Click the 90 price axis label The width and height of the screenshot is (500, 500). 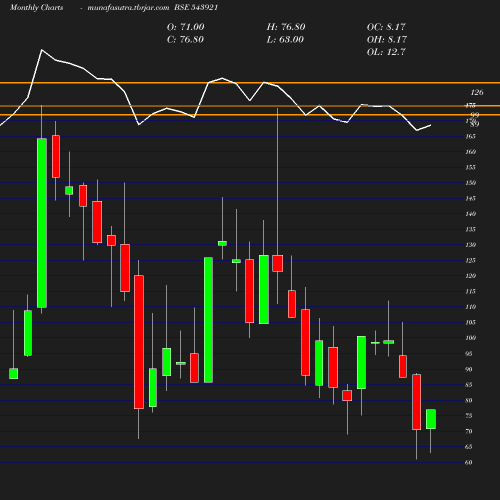pos(469,369)
